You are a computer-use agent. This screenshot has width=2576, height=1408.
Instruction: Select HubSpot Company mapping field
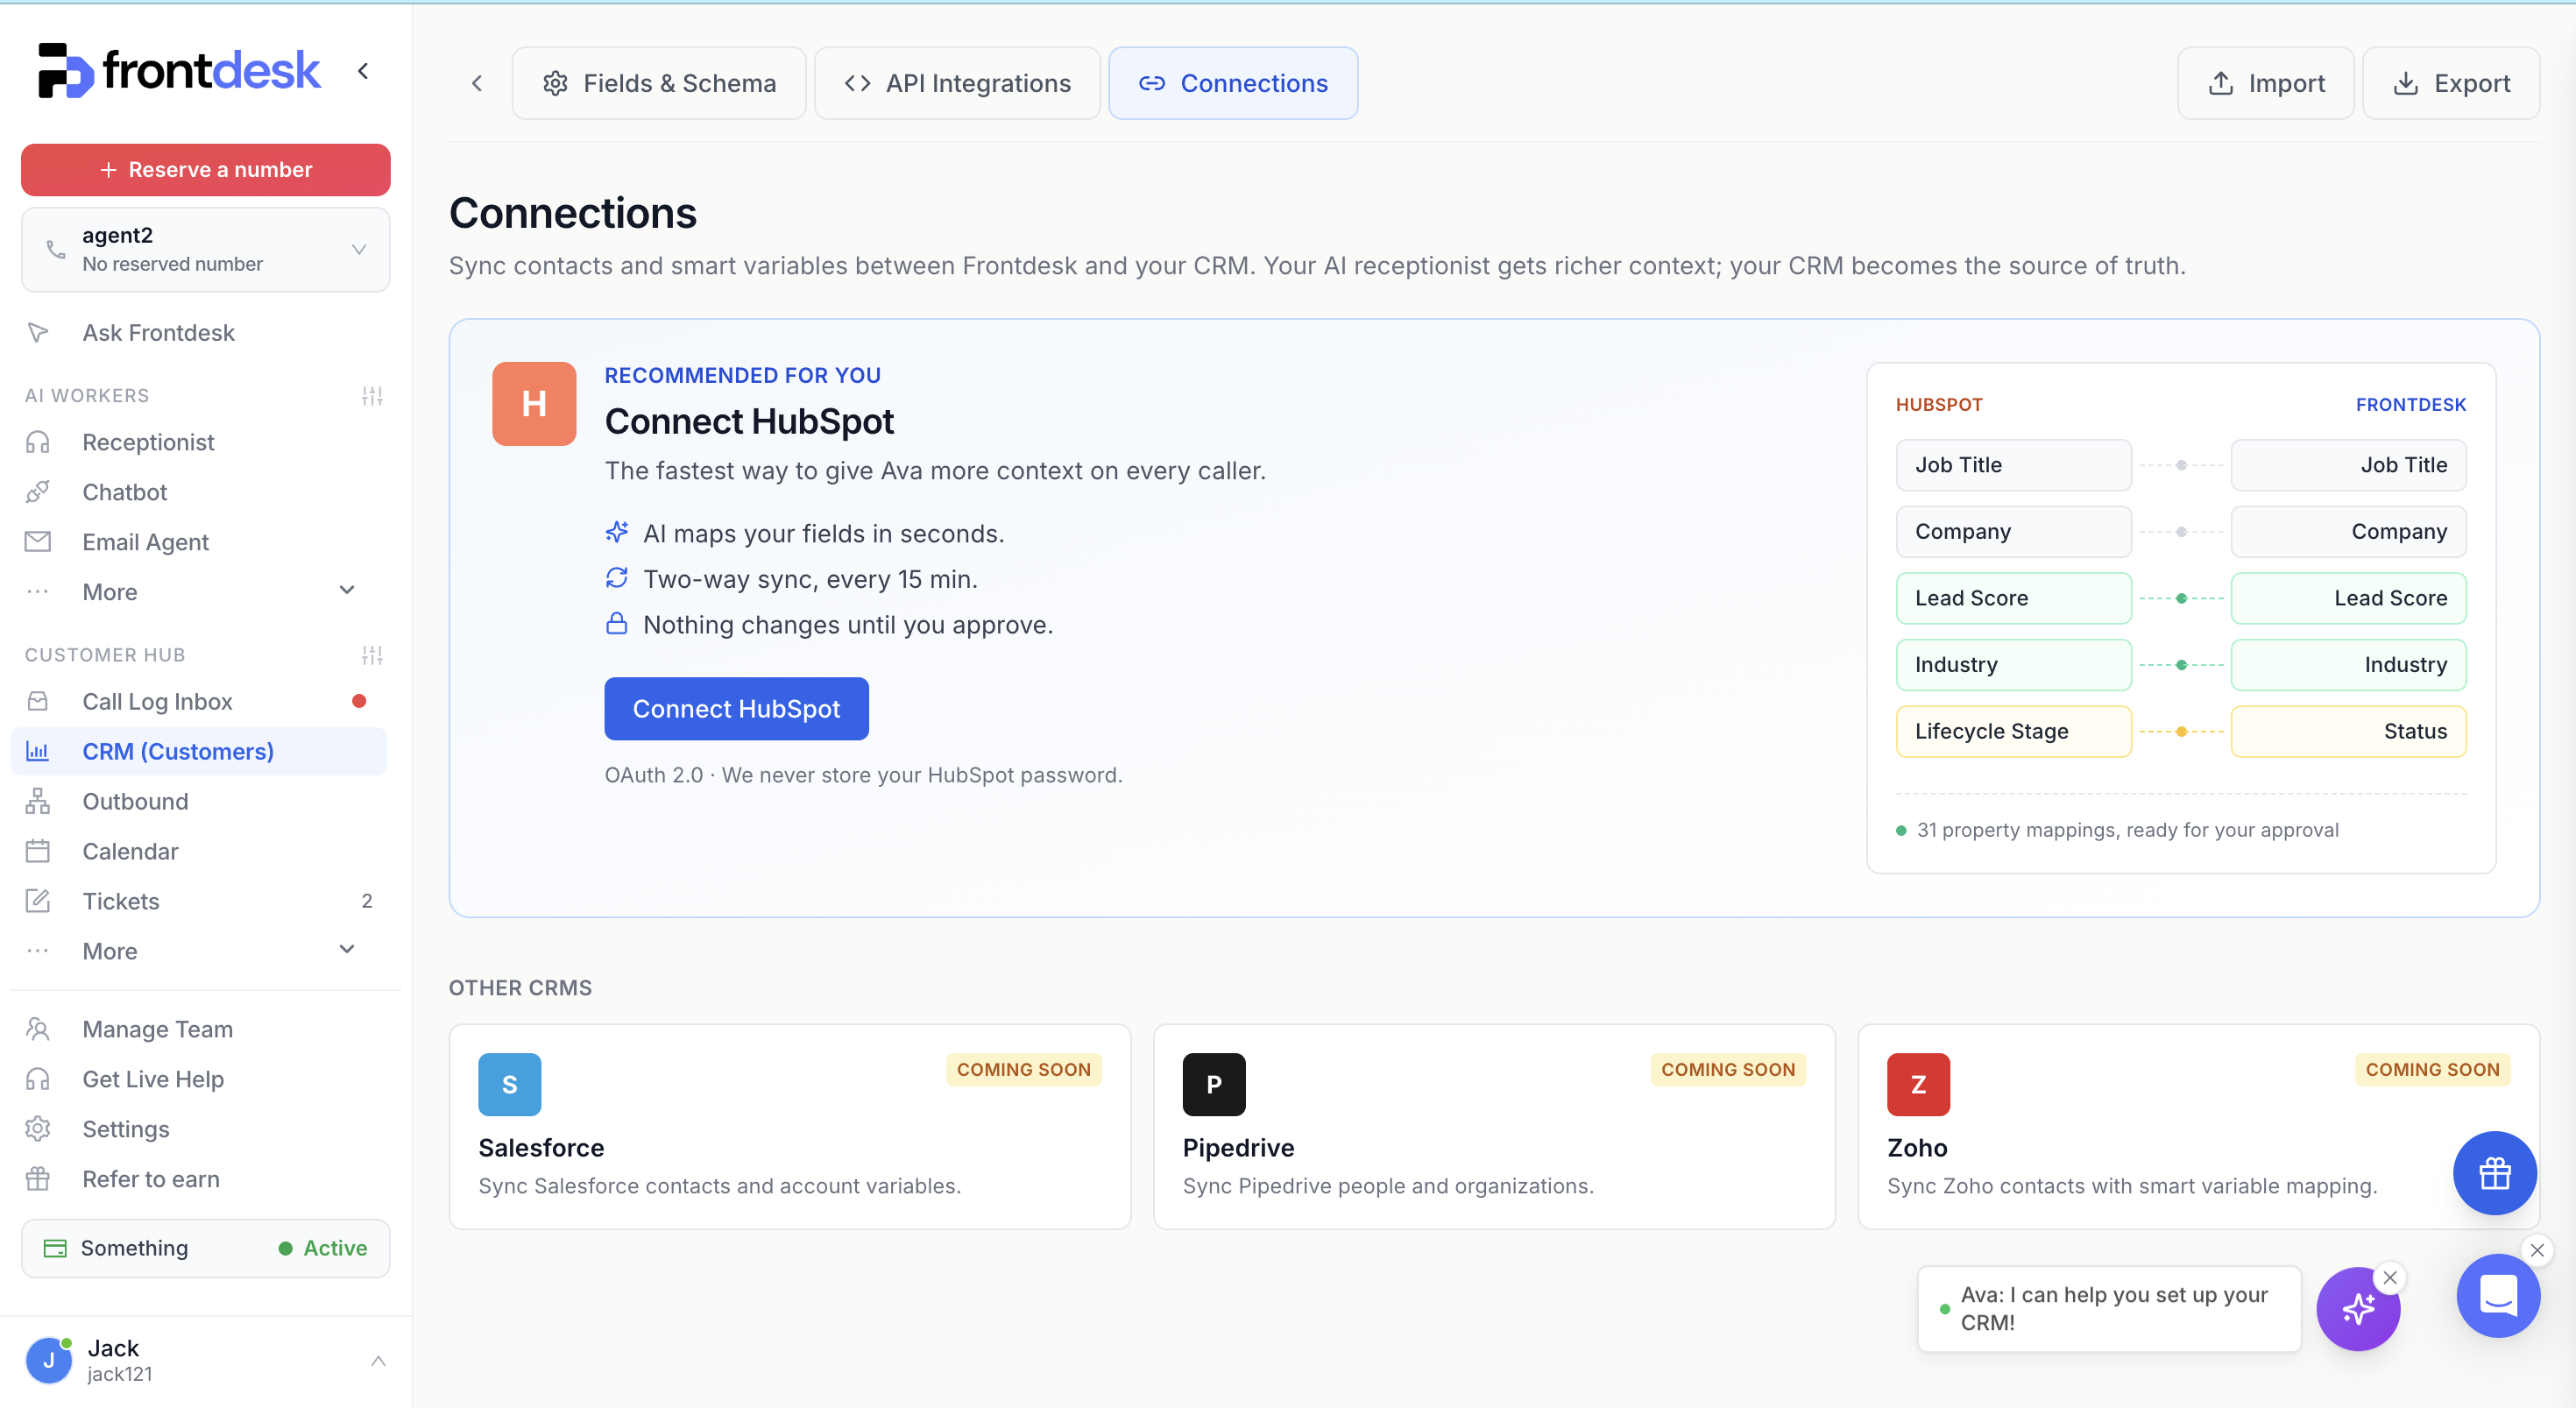2014,532
